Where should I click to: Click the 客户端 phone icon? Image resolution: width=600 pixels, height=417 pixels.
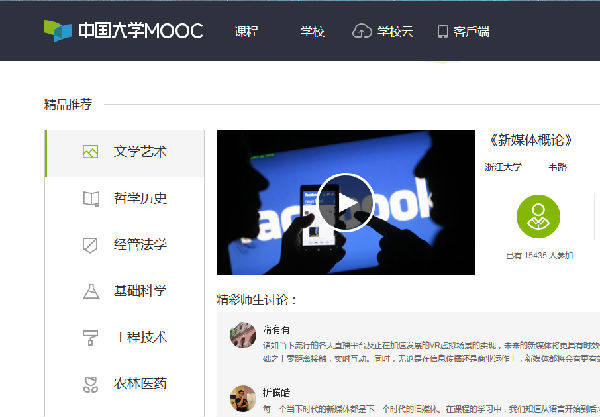coord(443,31)
